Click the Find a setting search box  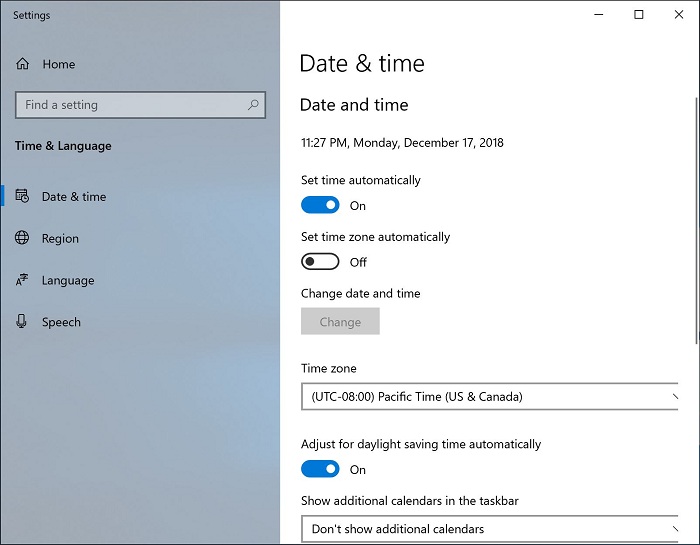[130, 105]
